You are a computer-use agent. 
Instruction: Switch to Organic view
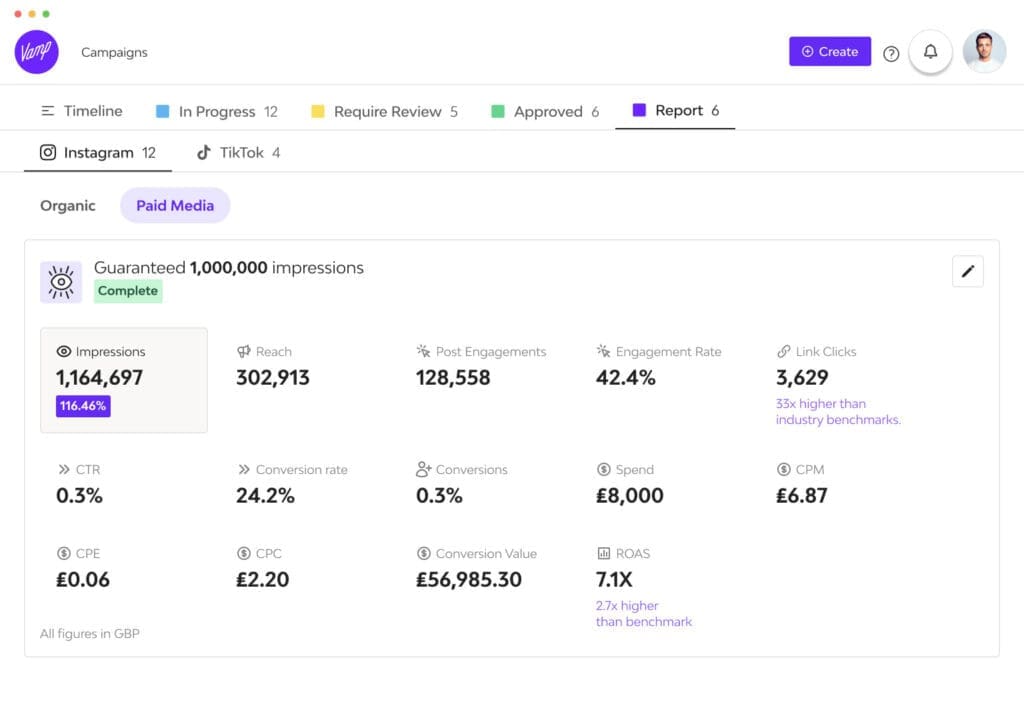(68, 206)
